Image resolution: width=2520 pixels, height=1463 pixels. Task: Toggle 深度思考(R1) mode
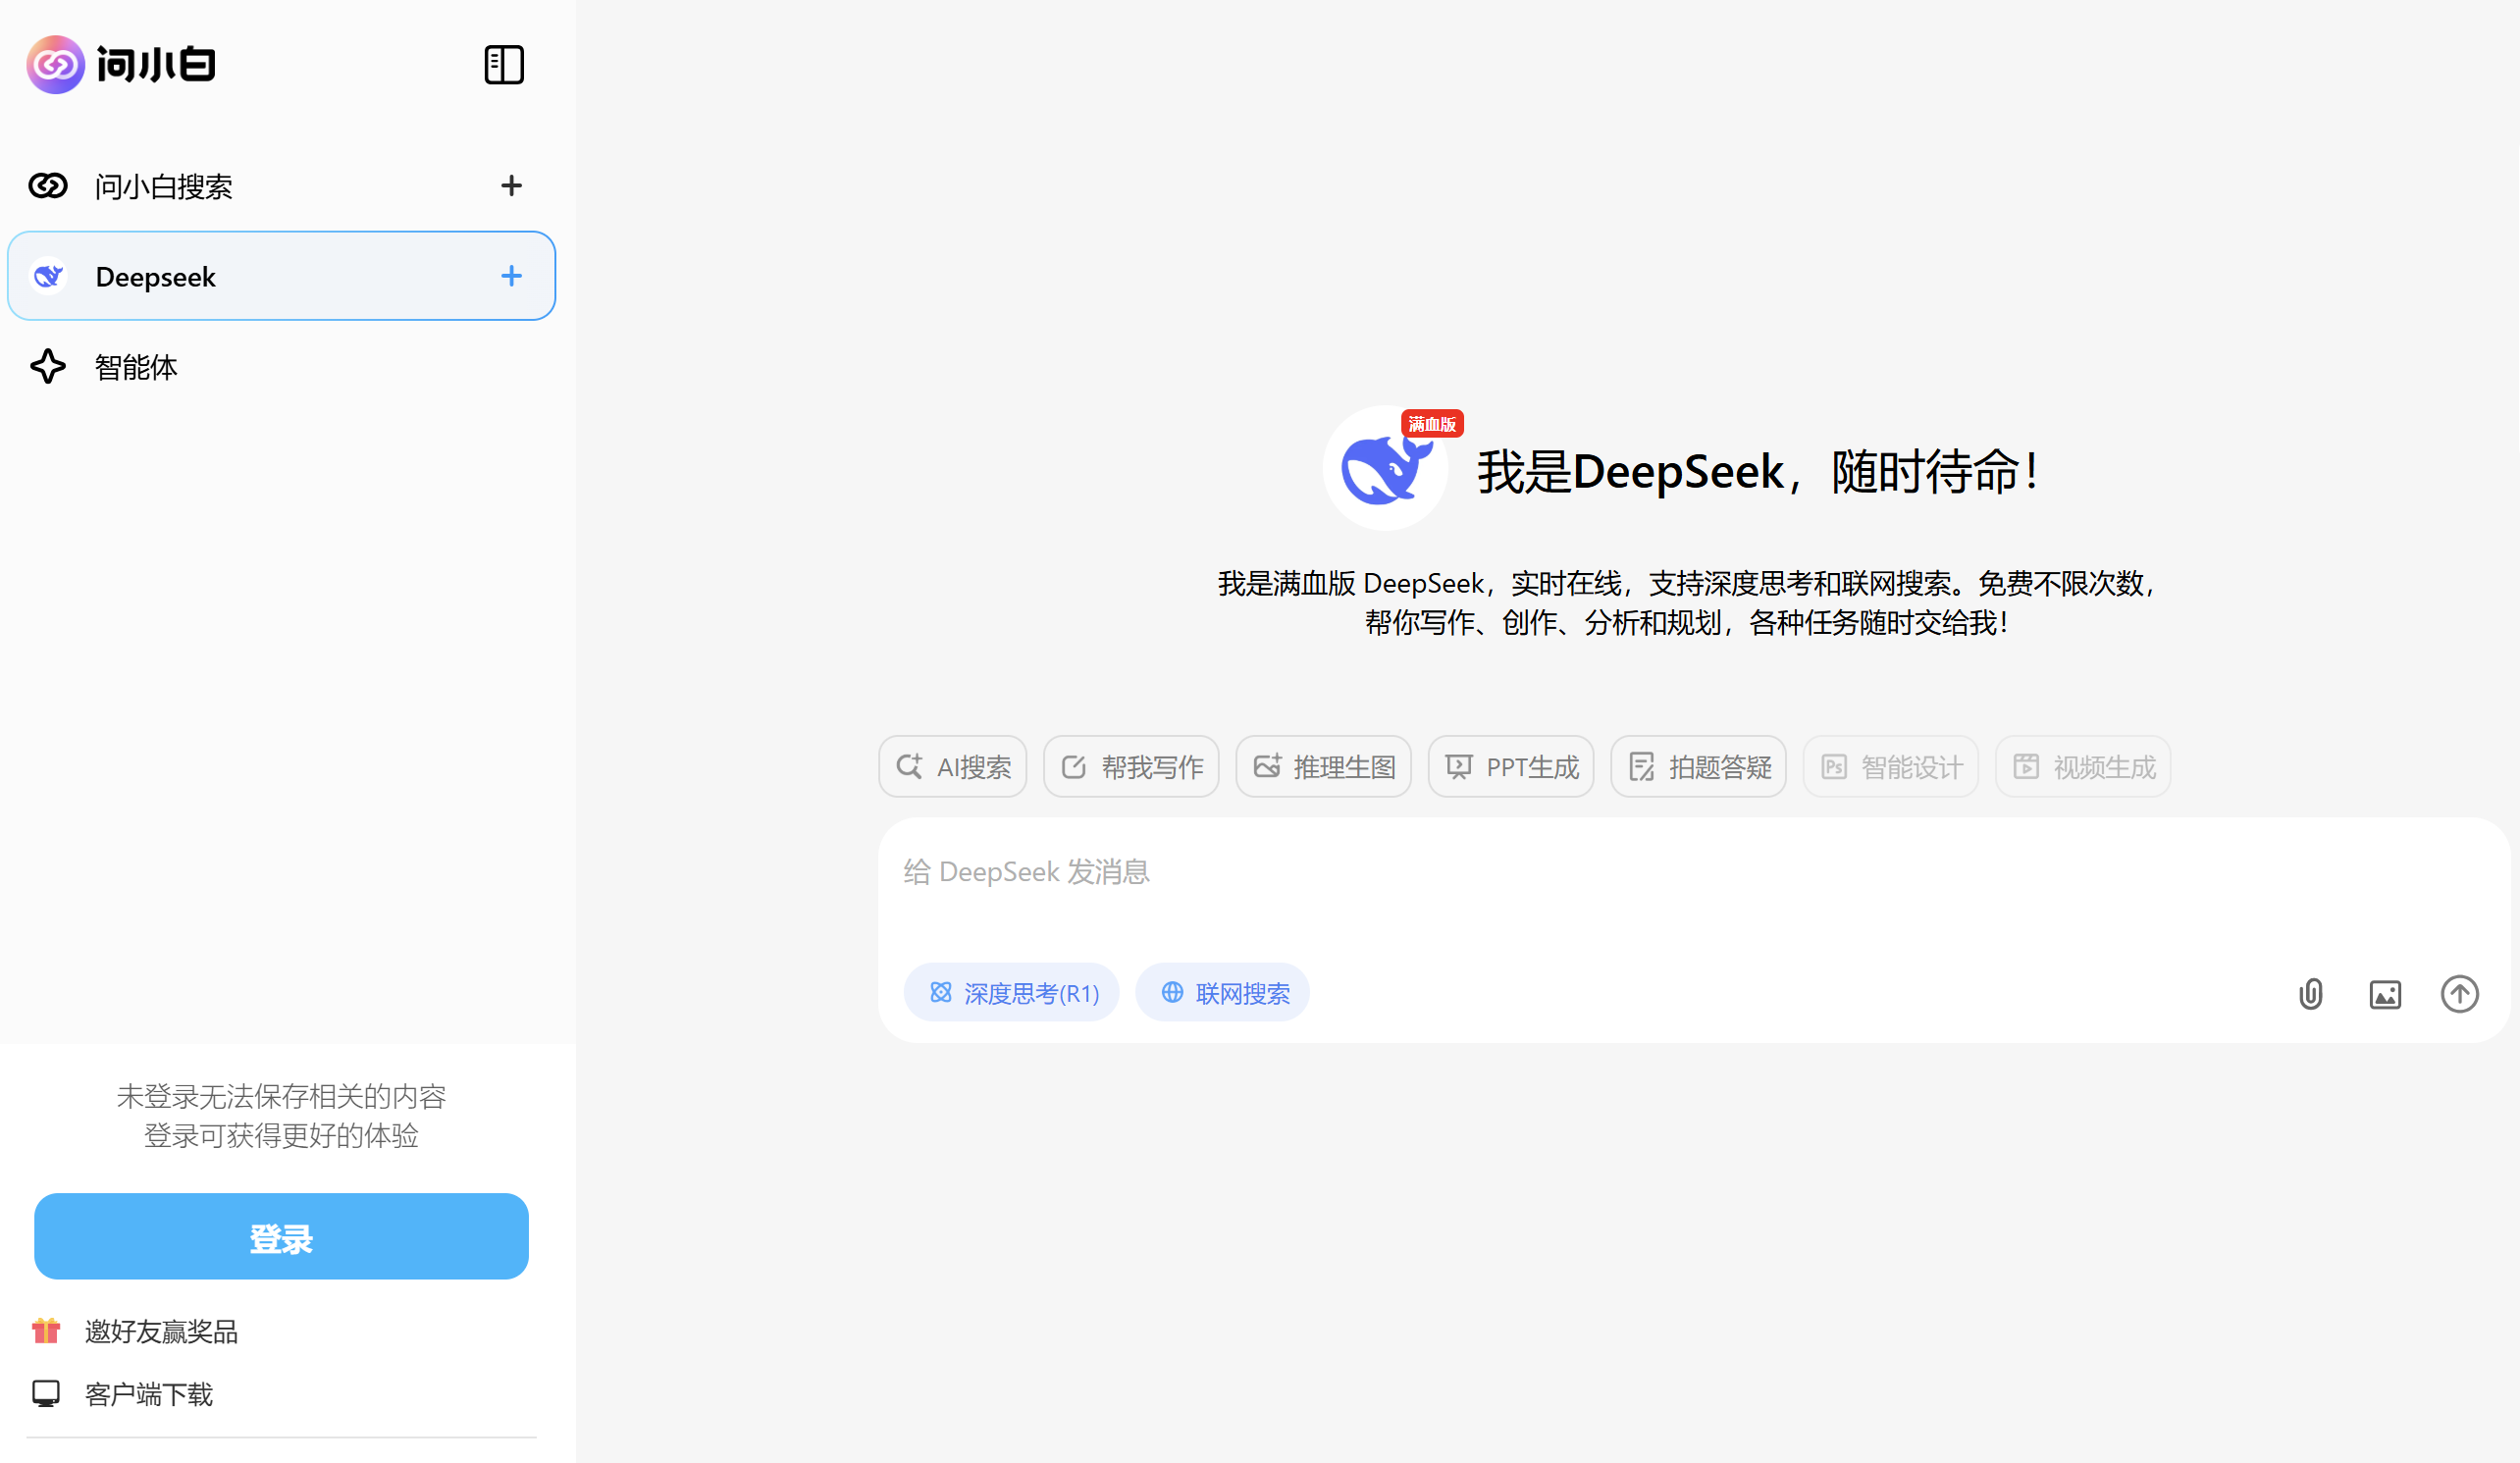tap(1011, 993)
